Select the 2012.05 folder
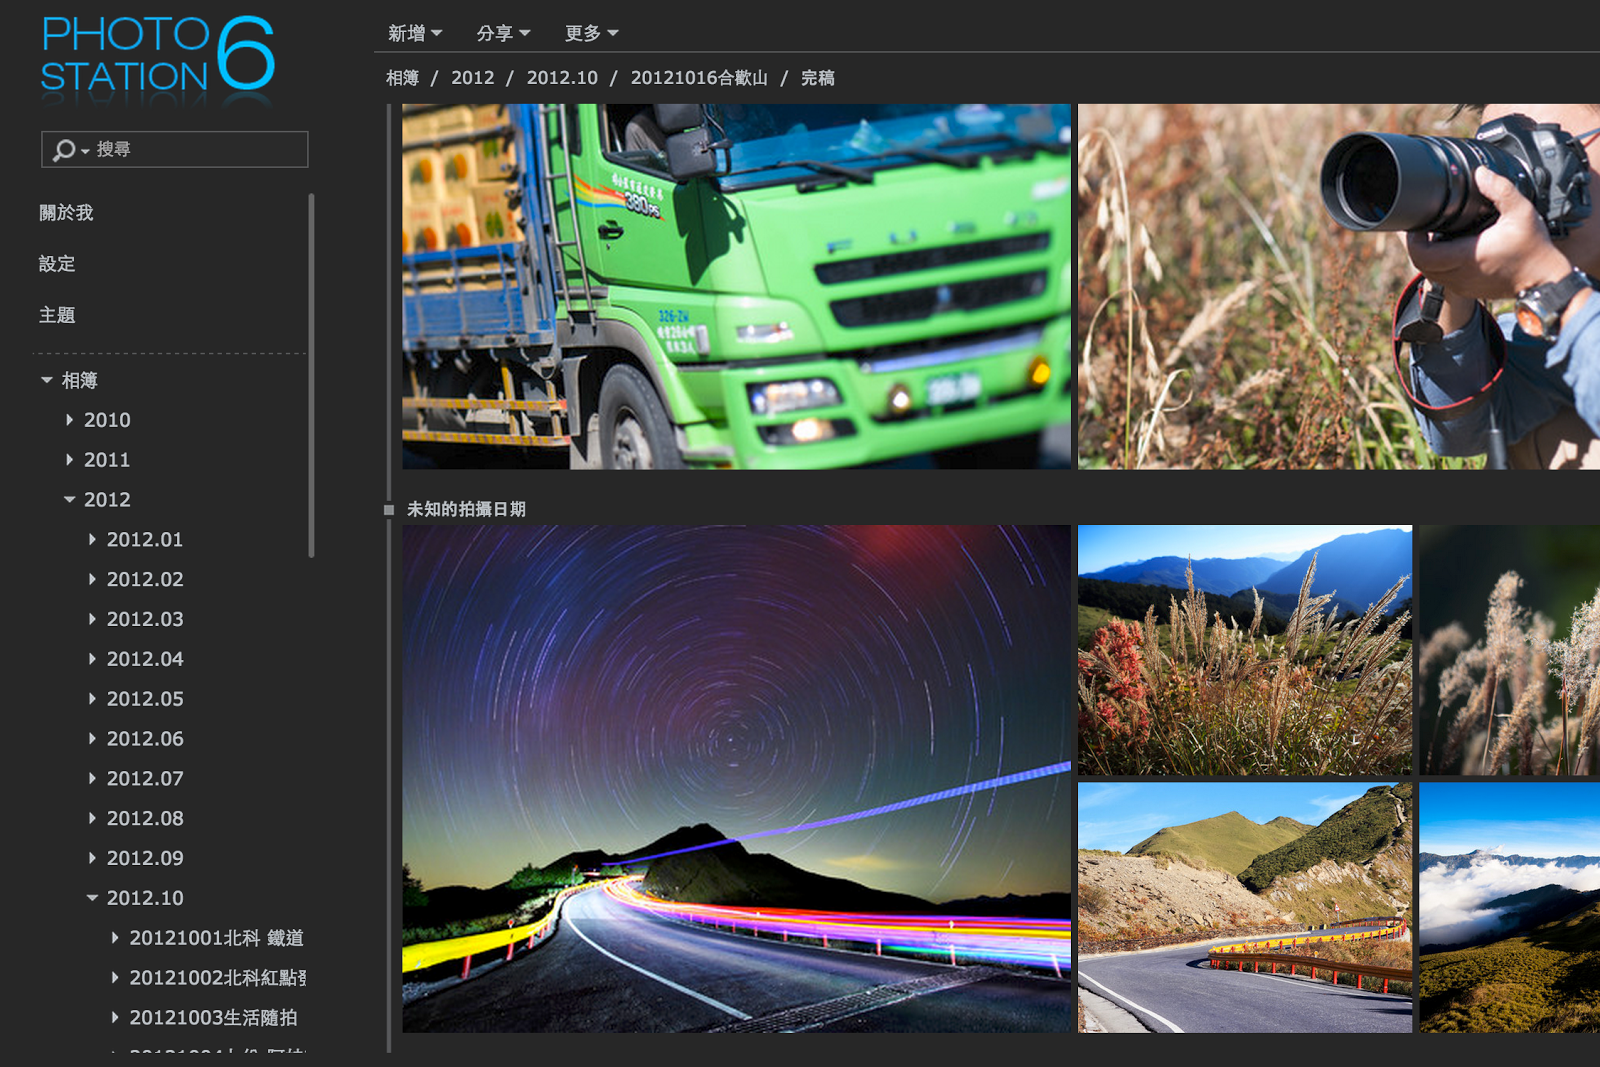This screenshot has height=1067, width=1600. coord(145,699)
